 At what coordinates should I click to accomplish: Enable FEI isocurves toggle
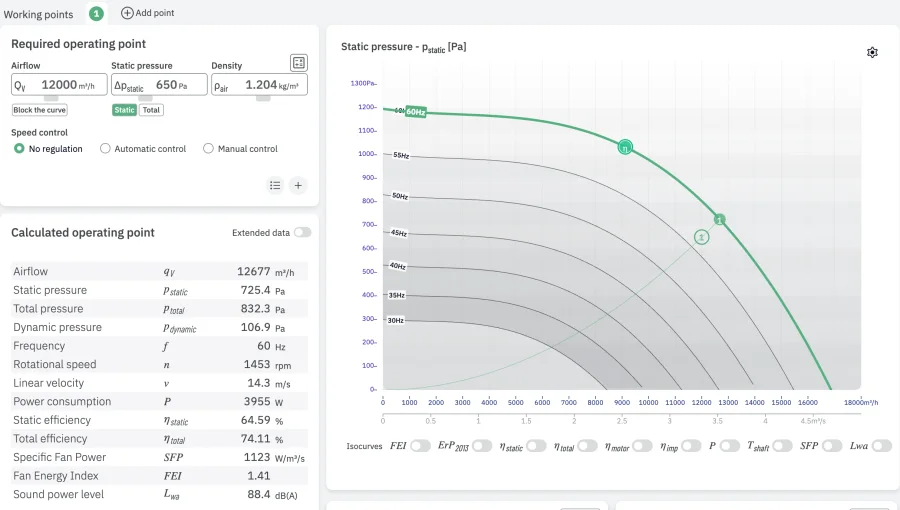(420, 446)
